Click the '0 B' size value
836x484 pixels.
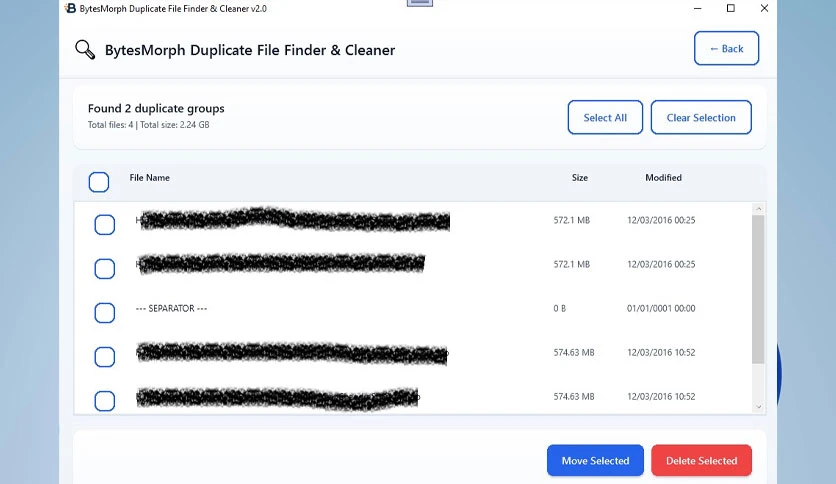tap(559, 308)
